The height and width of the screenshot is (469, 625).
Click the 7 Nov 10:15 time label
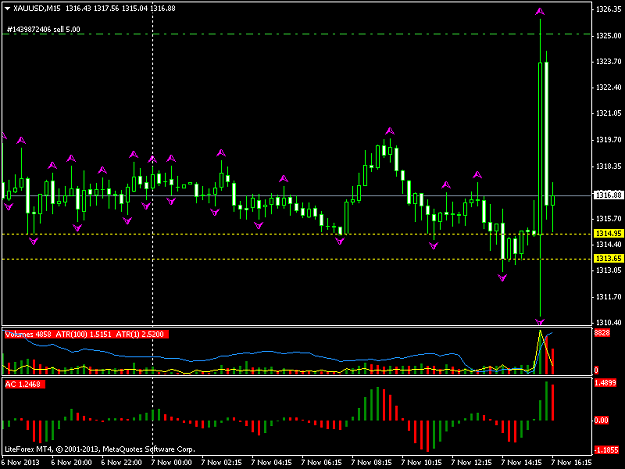coord(422,462)
